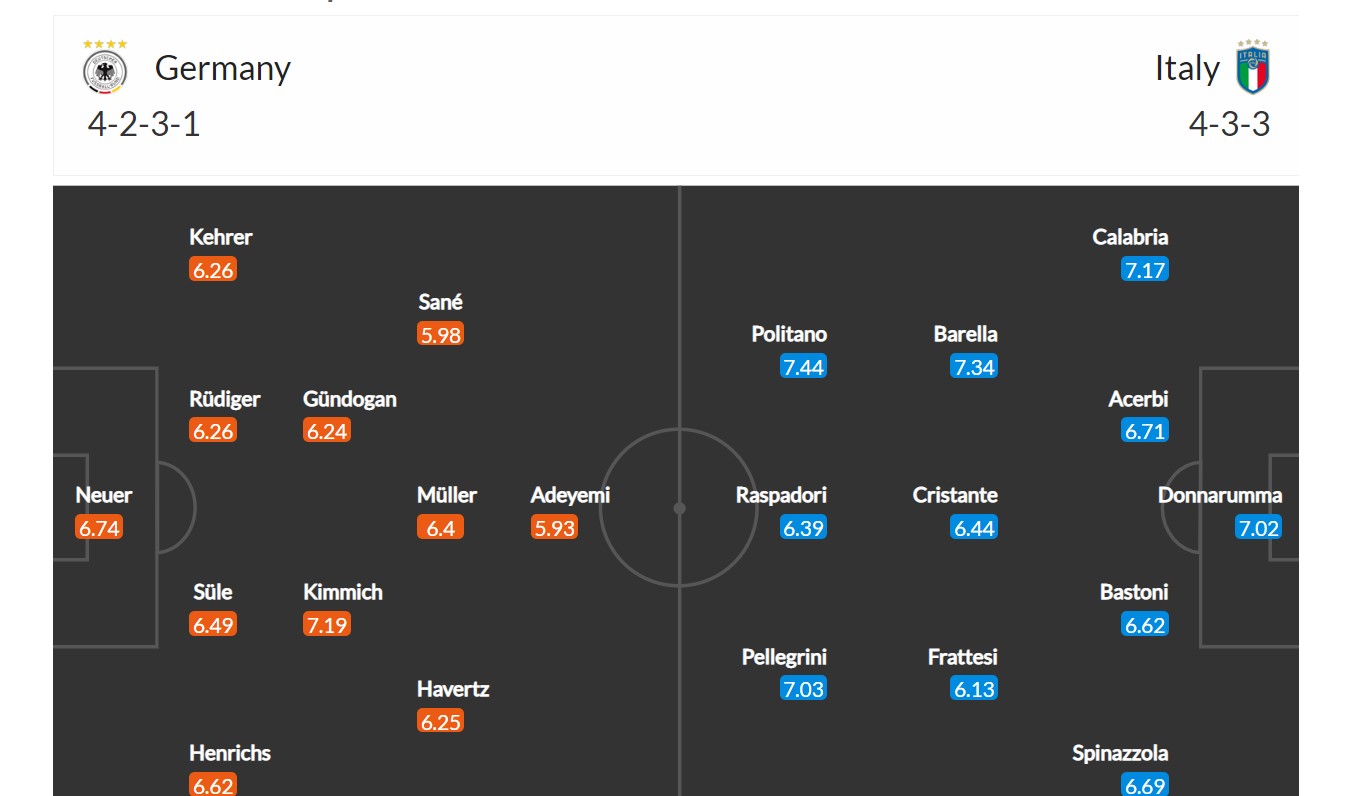Click Havertz's 6.25 rating
The image size is (1350, 796).
pos(441,722)
